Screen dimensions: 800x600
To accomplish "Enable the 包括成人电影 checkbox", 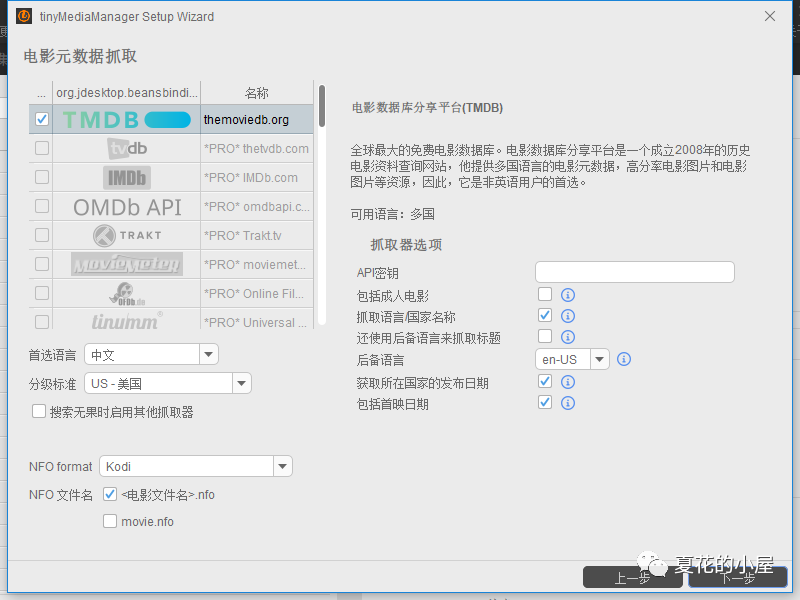I will 545,295.
